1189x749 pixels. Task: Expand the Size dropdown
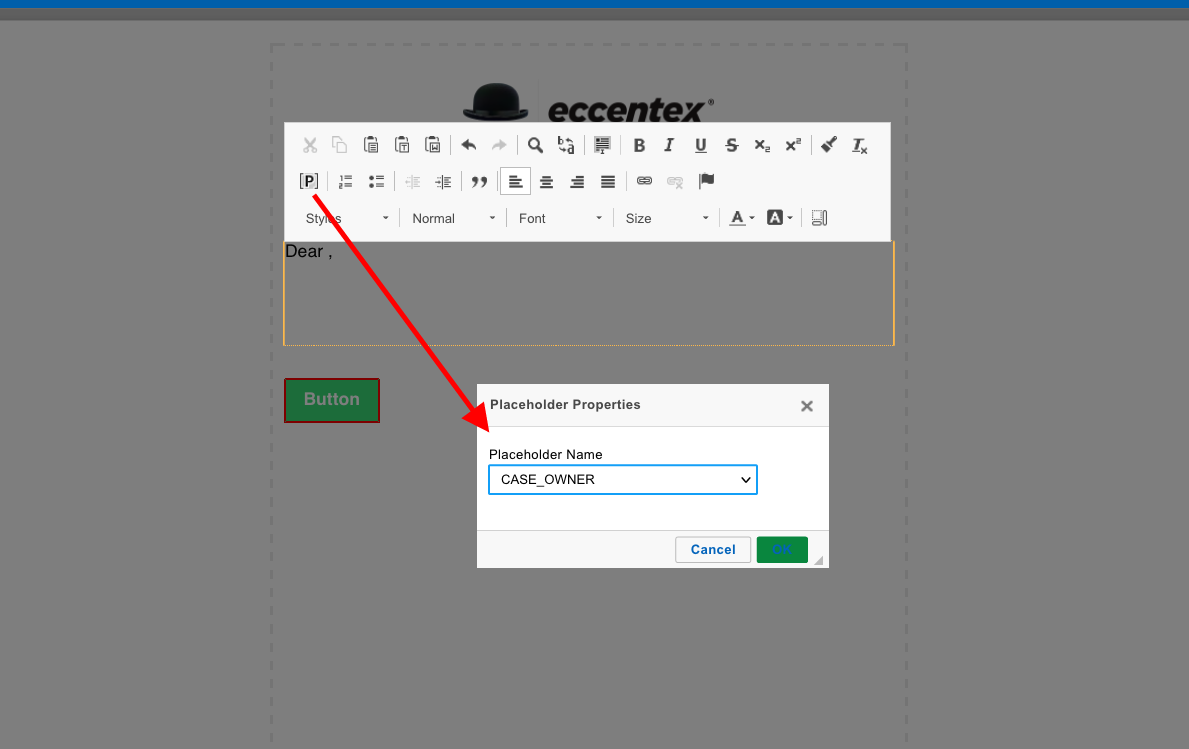click(667, 218)
